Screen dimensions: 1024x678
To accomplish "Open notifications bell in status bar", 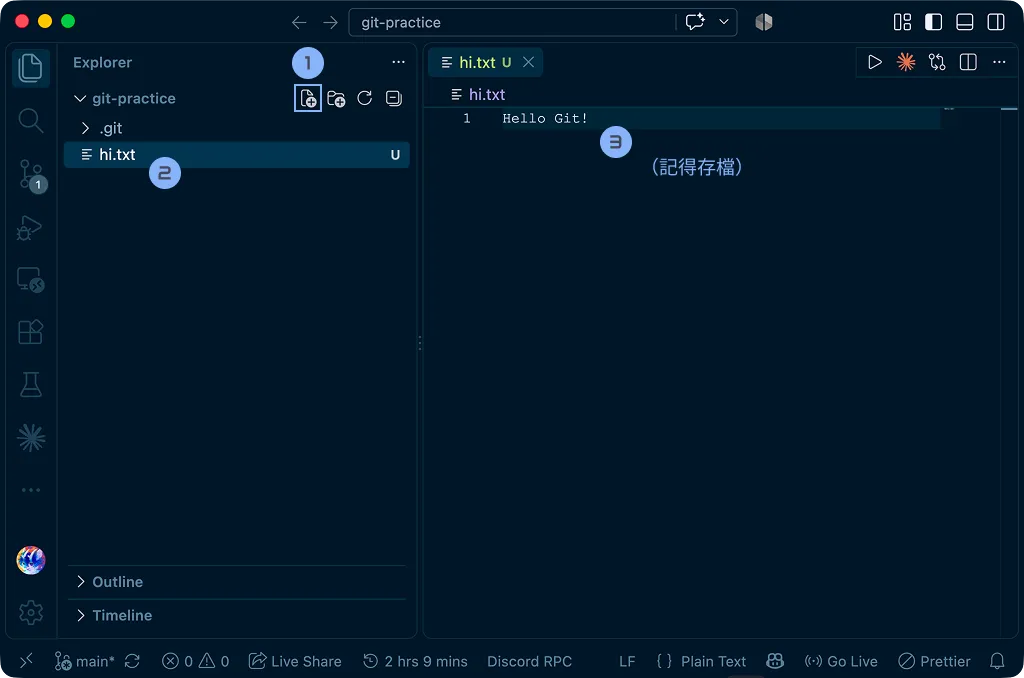I will (x=997, y=662).
